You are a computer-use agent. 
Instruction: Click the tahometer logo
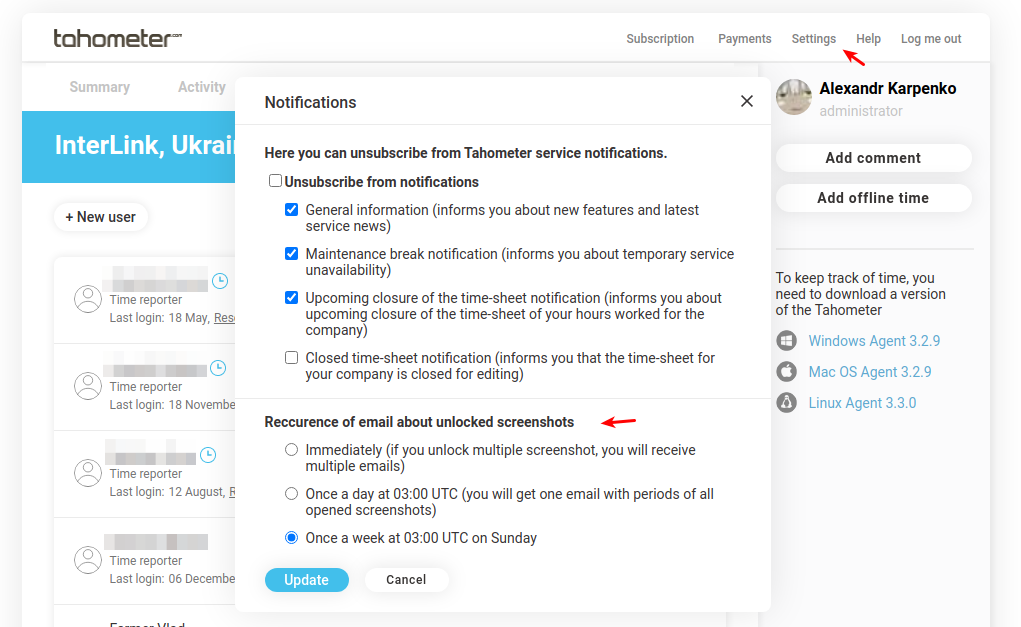click(117, 38)
